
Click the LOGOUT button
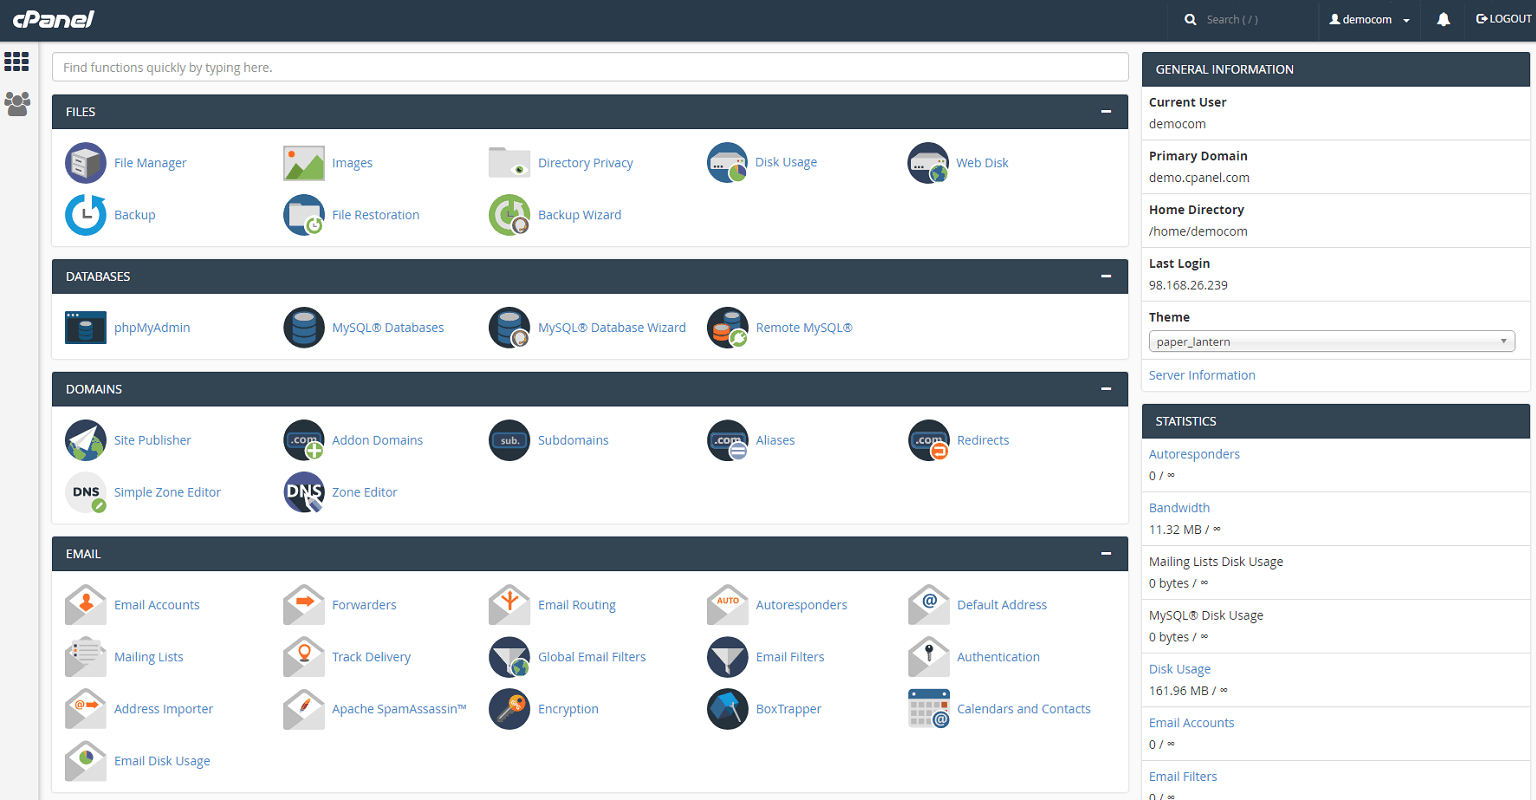[1504, 19]
